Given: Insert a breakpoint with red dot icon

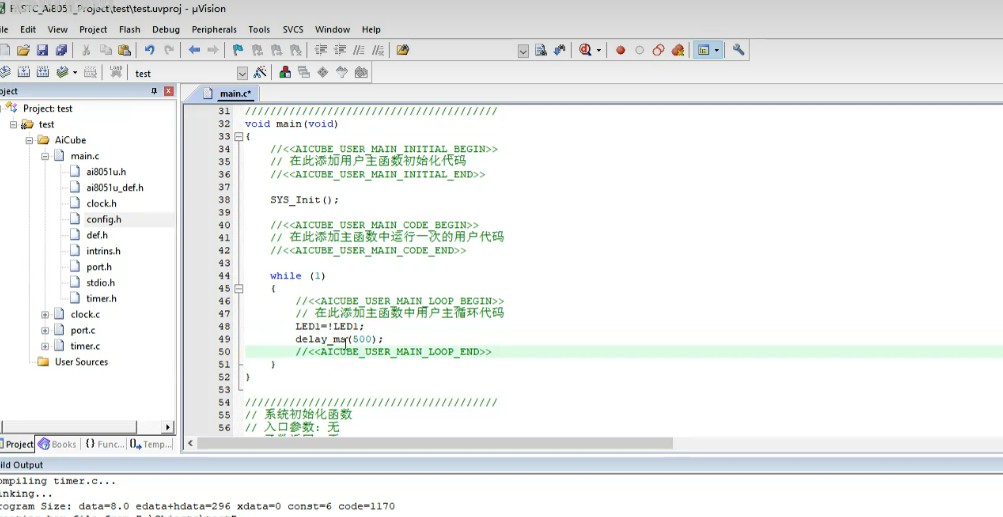Looking at the screenshot, I should point(620,50).
